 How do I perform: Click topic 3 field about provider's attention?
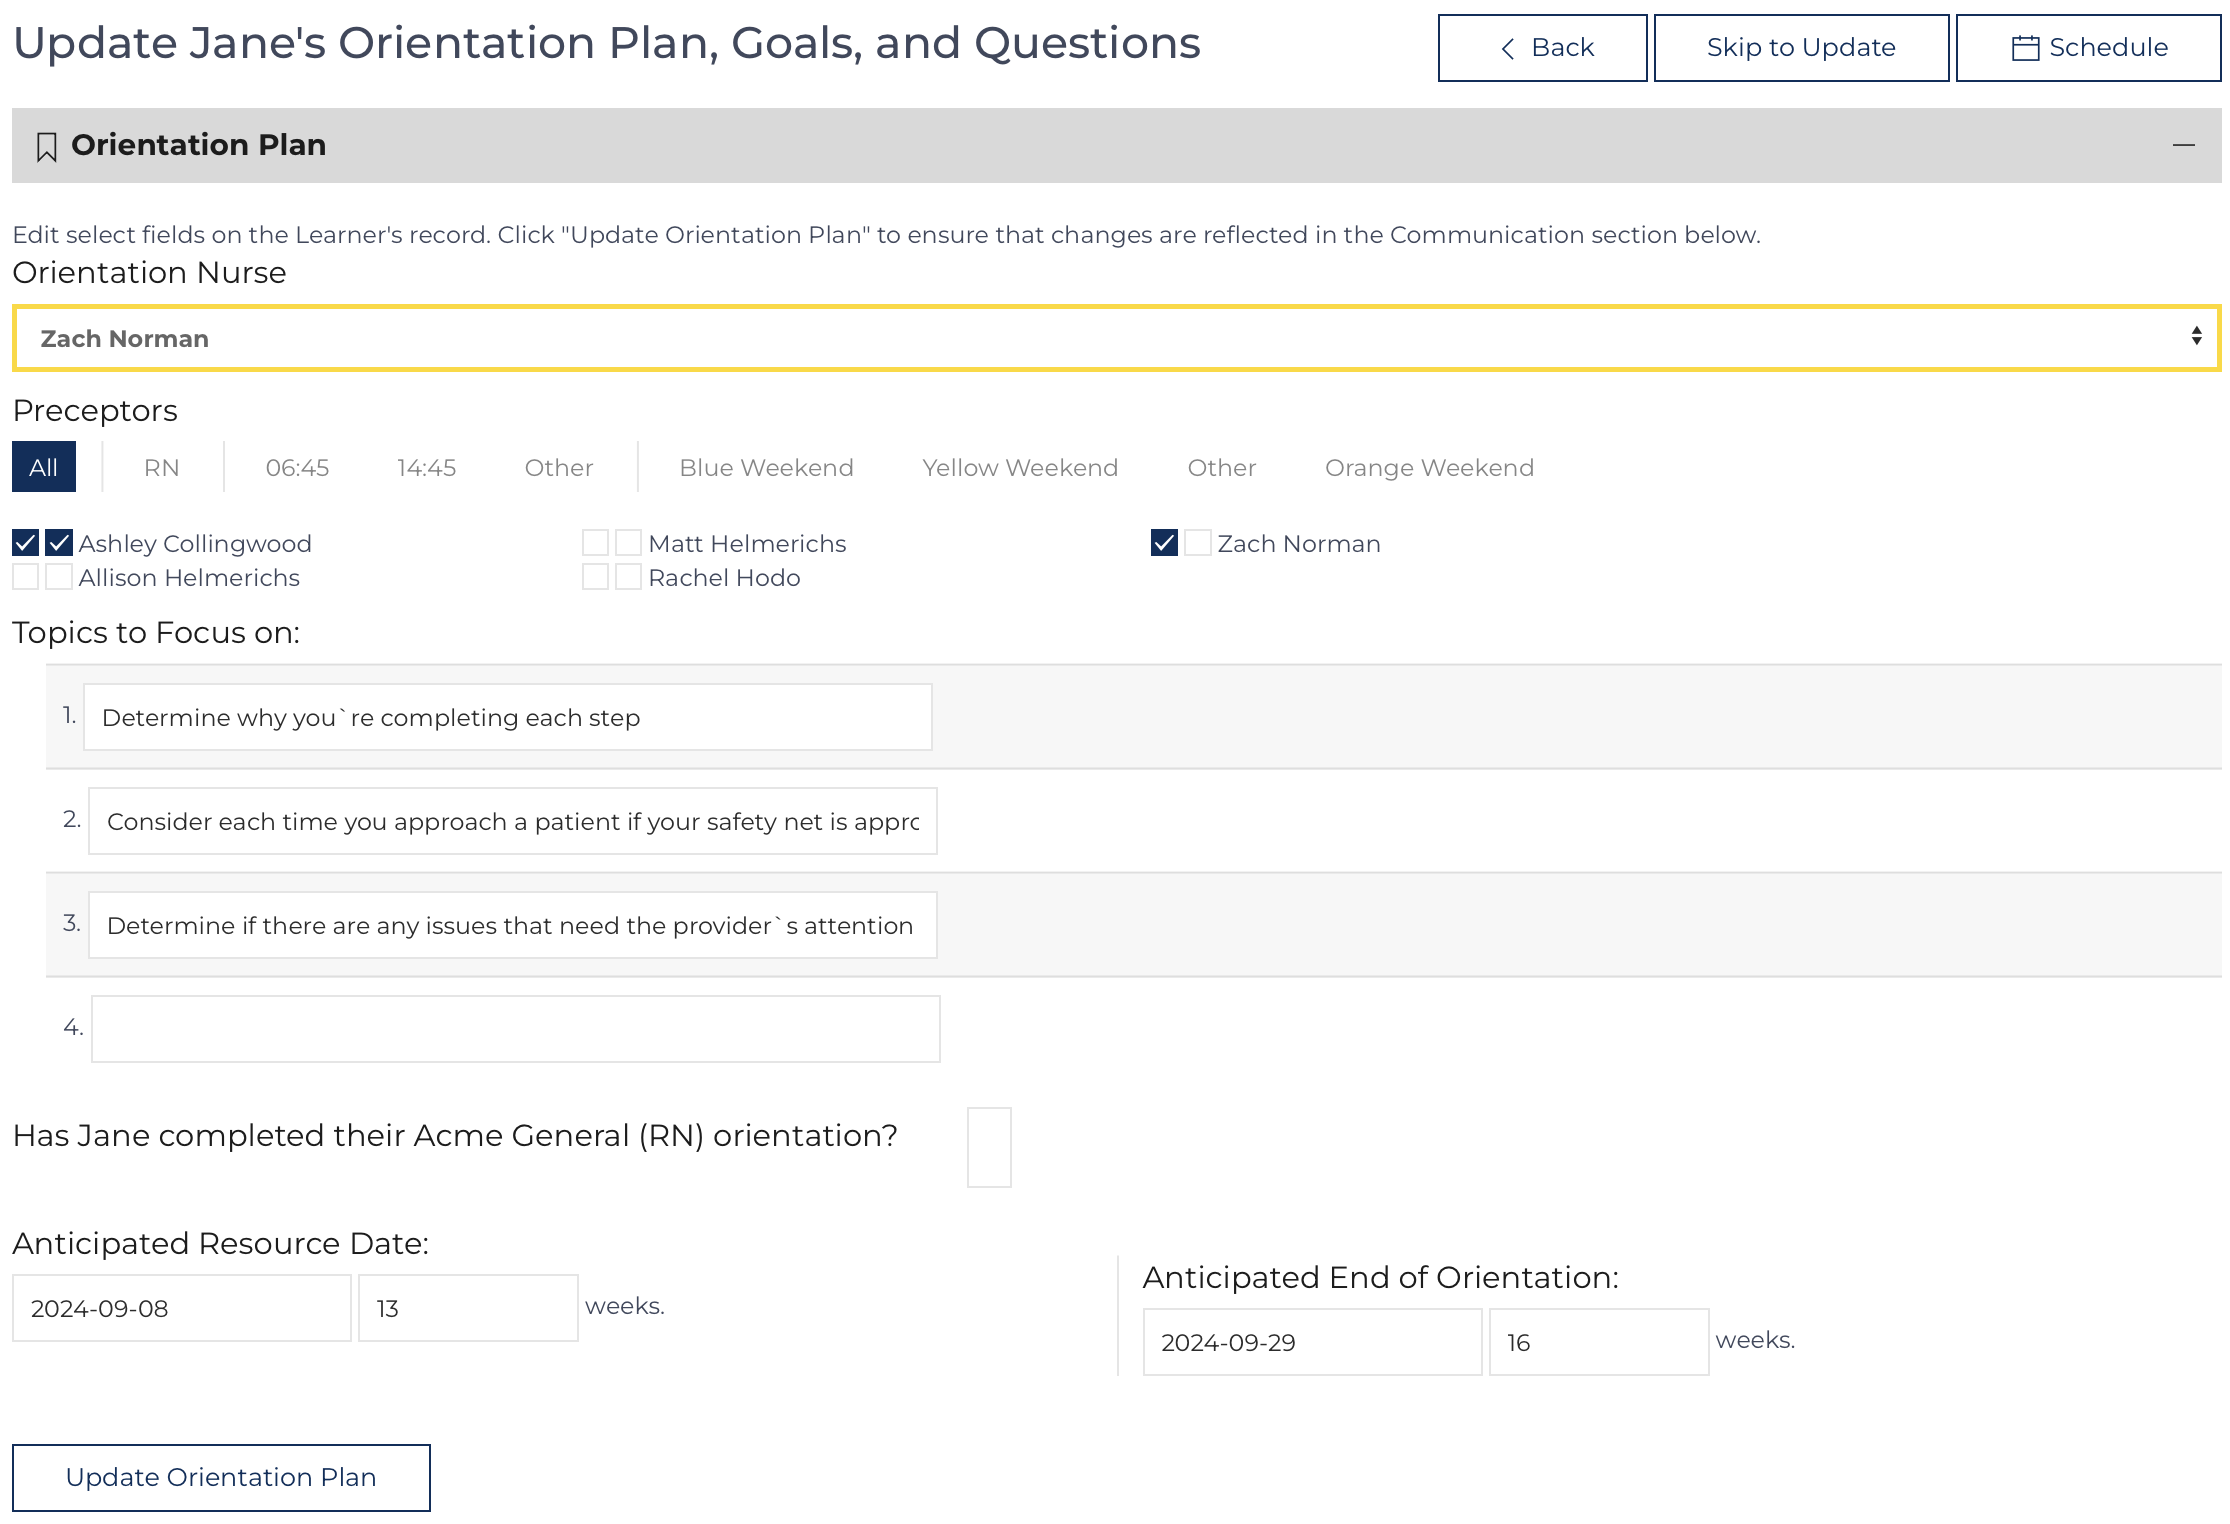tap(513, 925)
